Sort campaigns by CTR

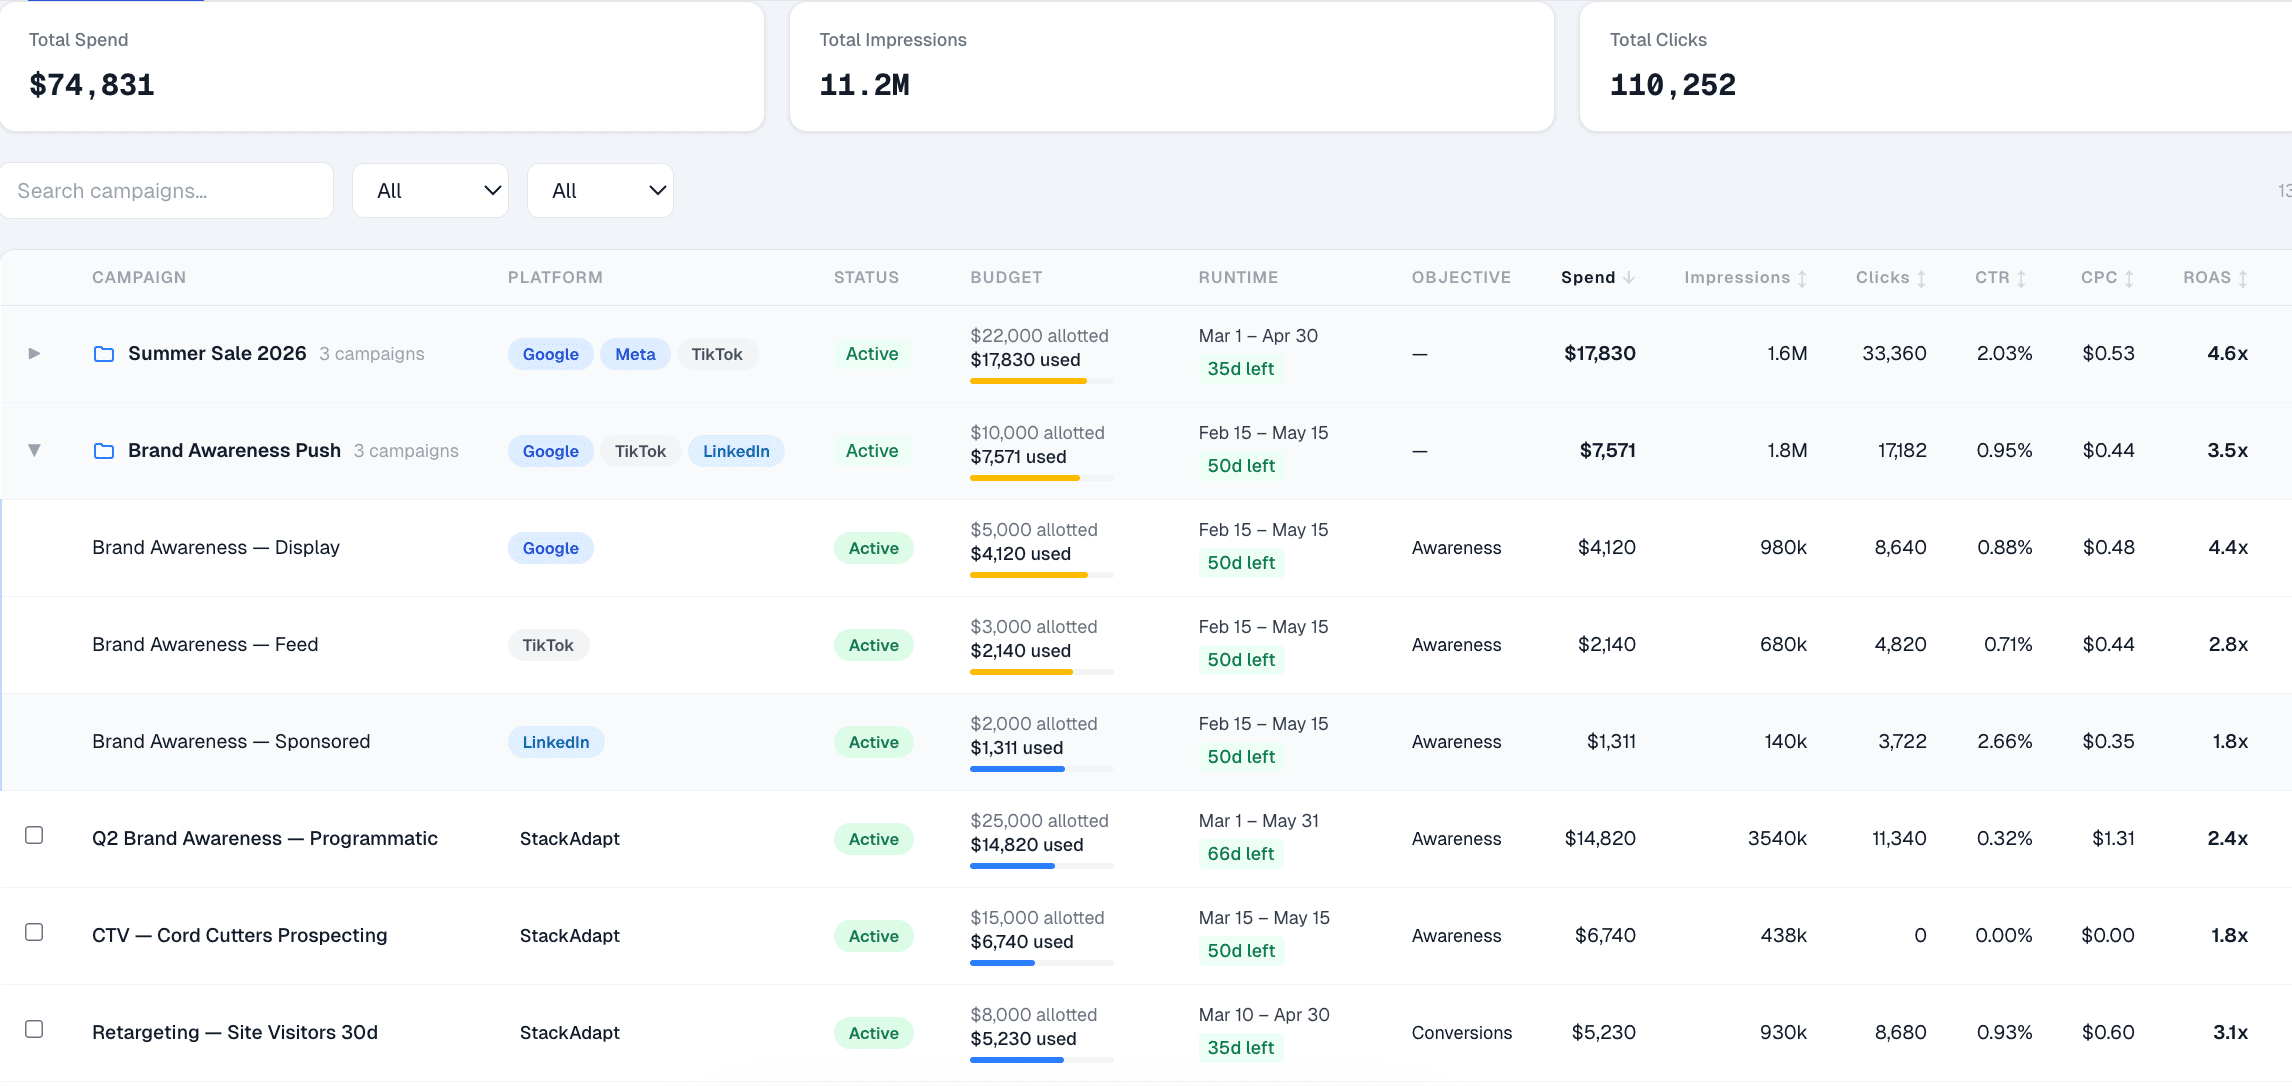(x=2023, y=277)
